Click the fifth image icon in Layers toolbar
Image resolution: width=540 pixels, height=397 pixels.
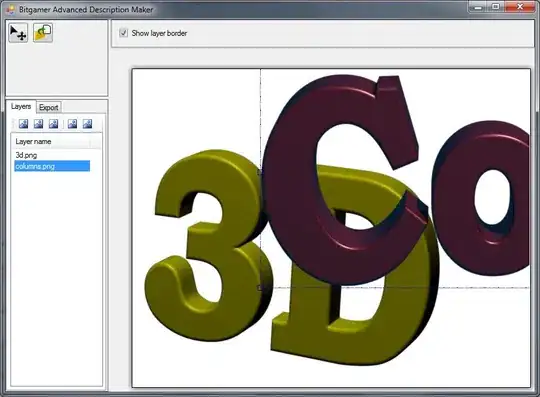tap(87, 124)
